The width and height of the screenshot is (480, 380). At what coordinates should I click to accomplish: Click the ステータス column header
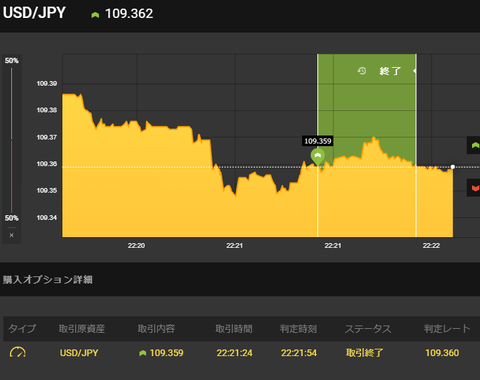click(368, 329)
